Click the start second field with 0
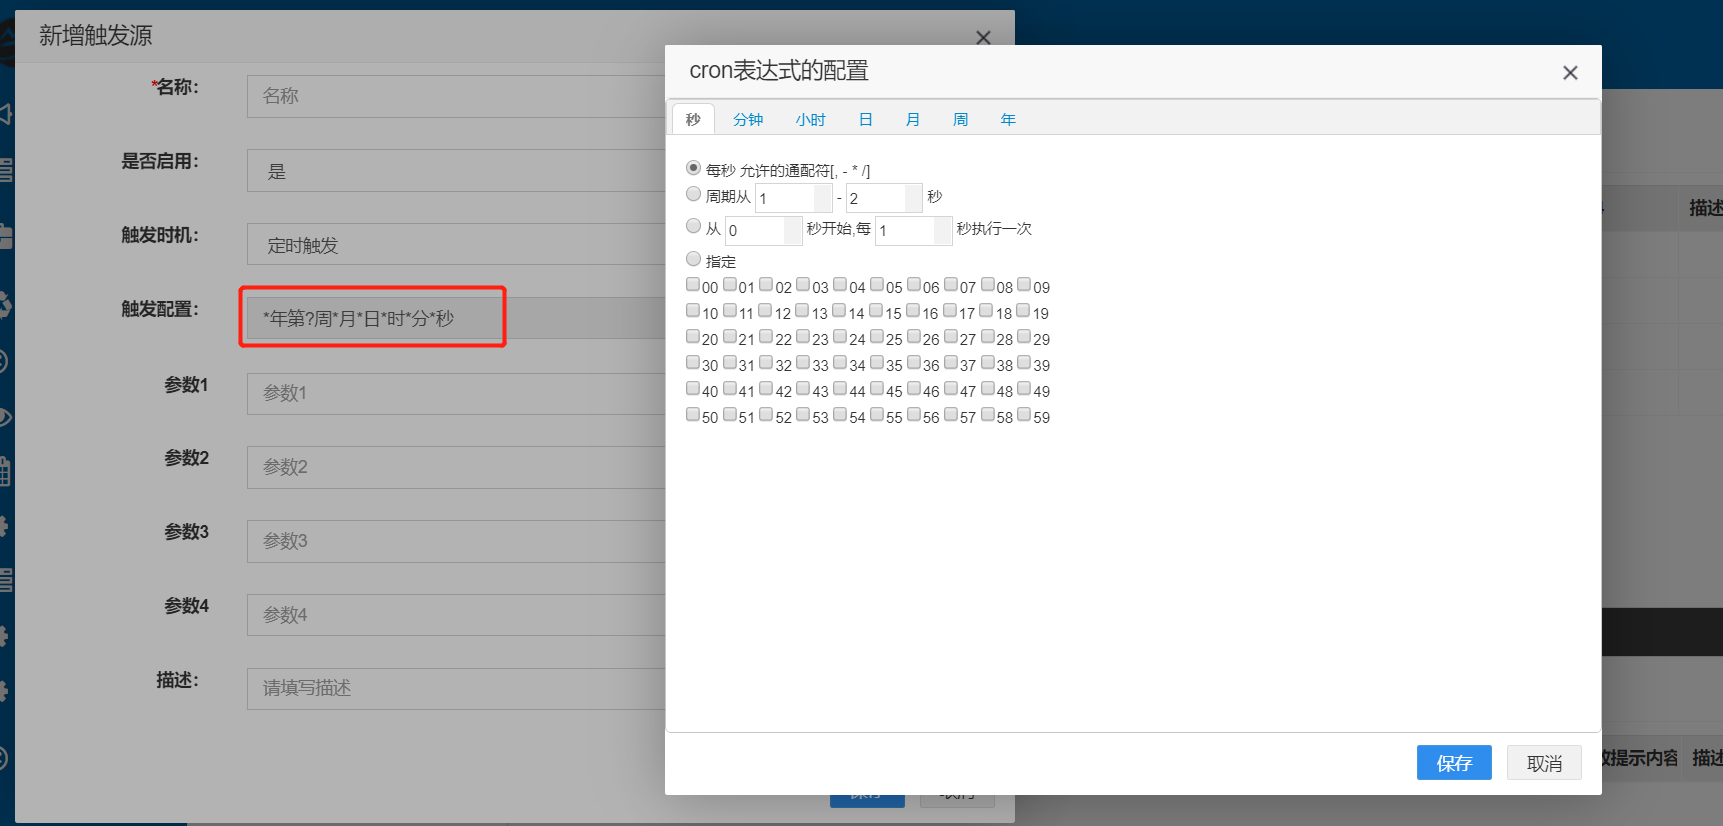The image size is (1723, 826). (764, 230)
